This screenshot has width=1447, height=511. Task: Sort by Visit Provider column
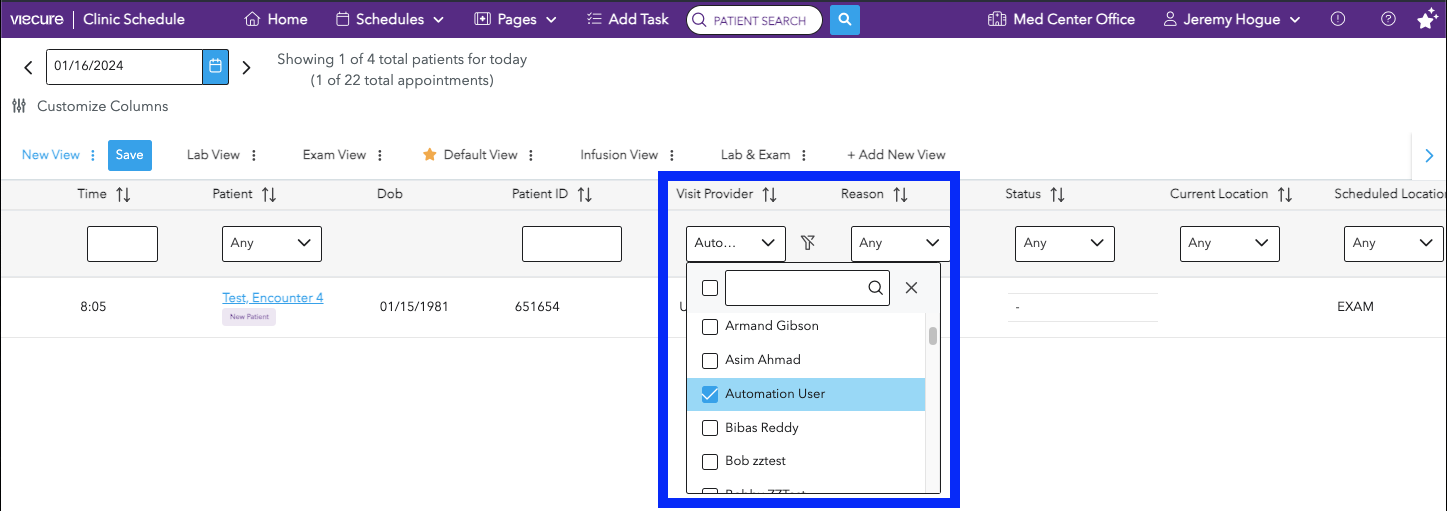[769, 195]
